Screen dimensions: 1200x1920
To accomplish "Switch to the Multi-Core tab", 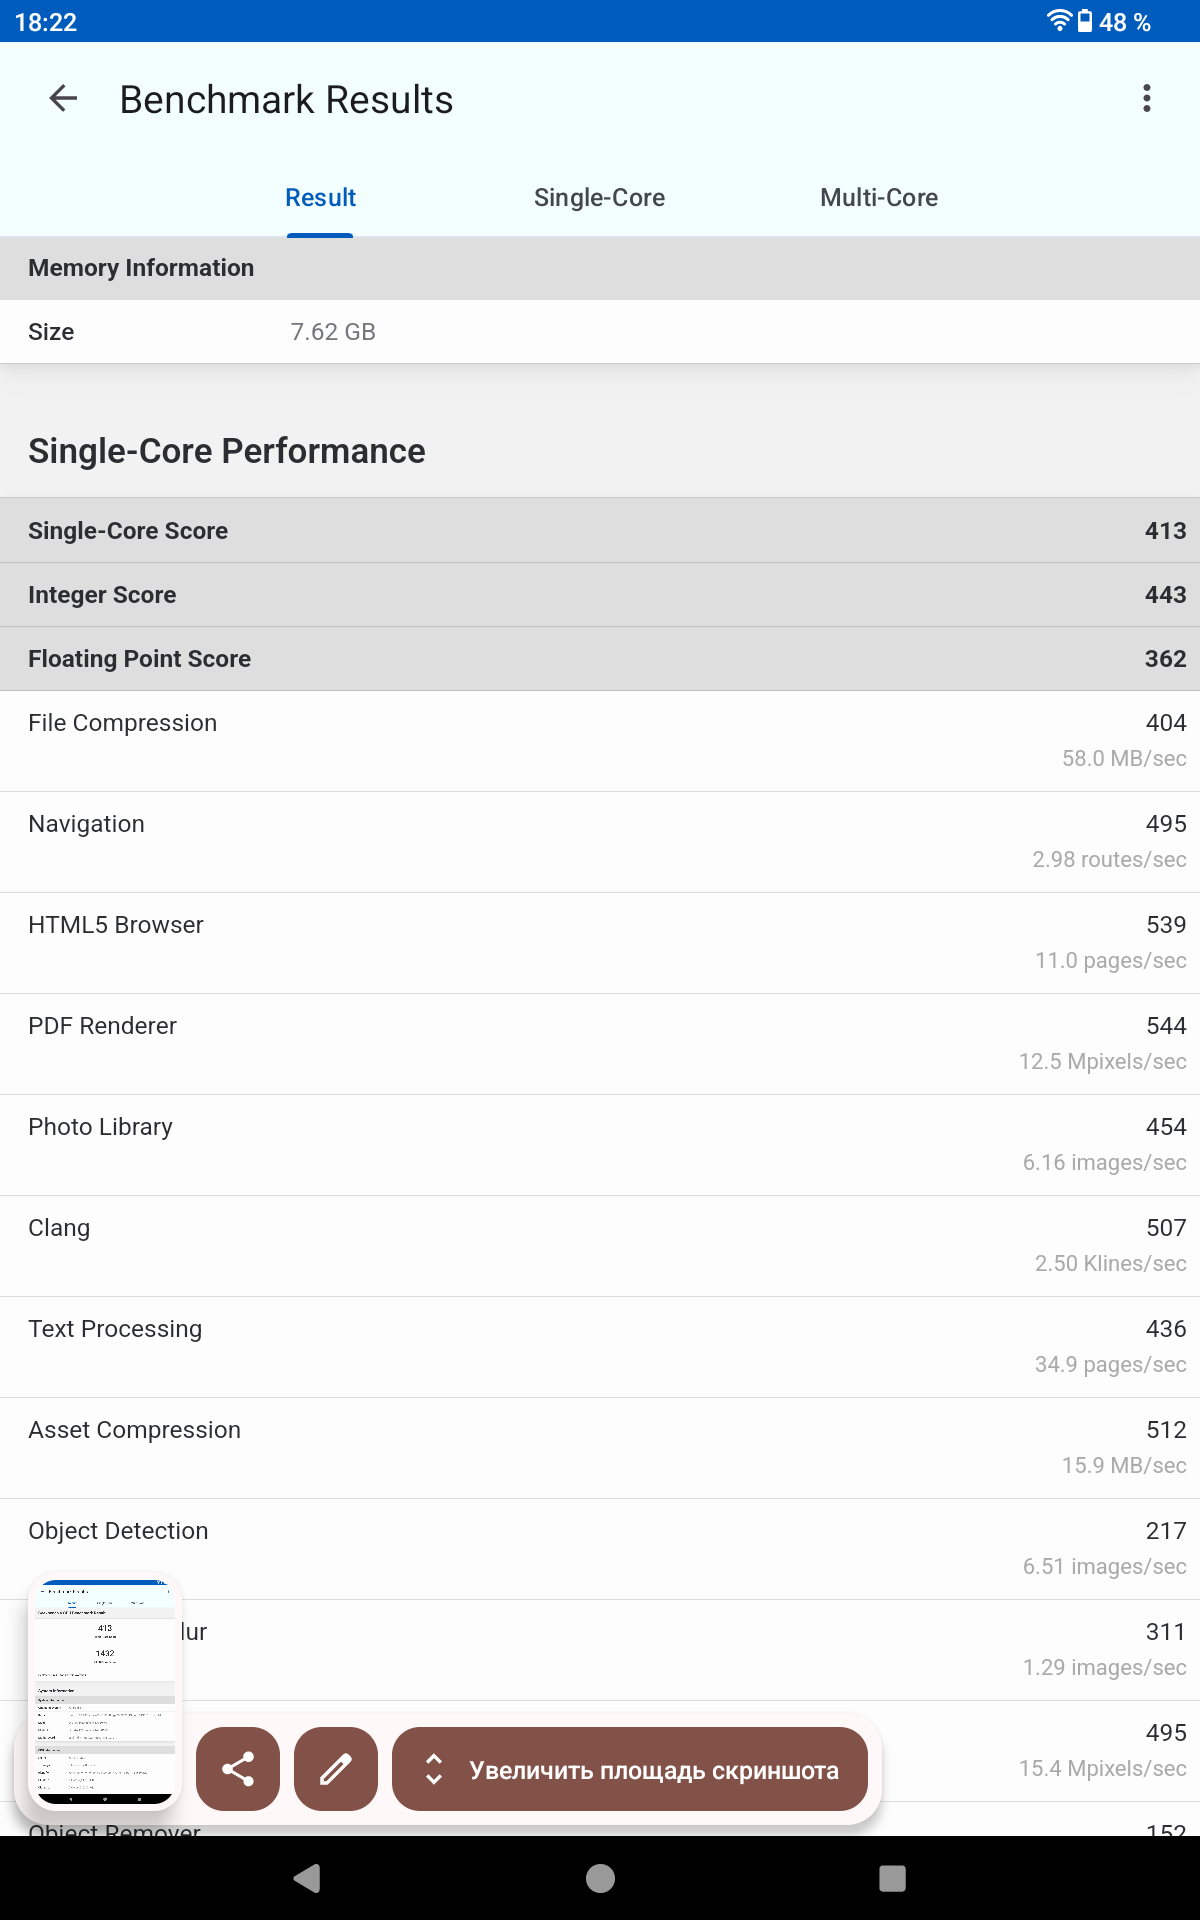I will [x=878, y=198].
